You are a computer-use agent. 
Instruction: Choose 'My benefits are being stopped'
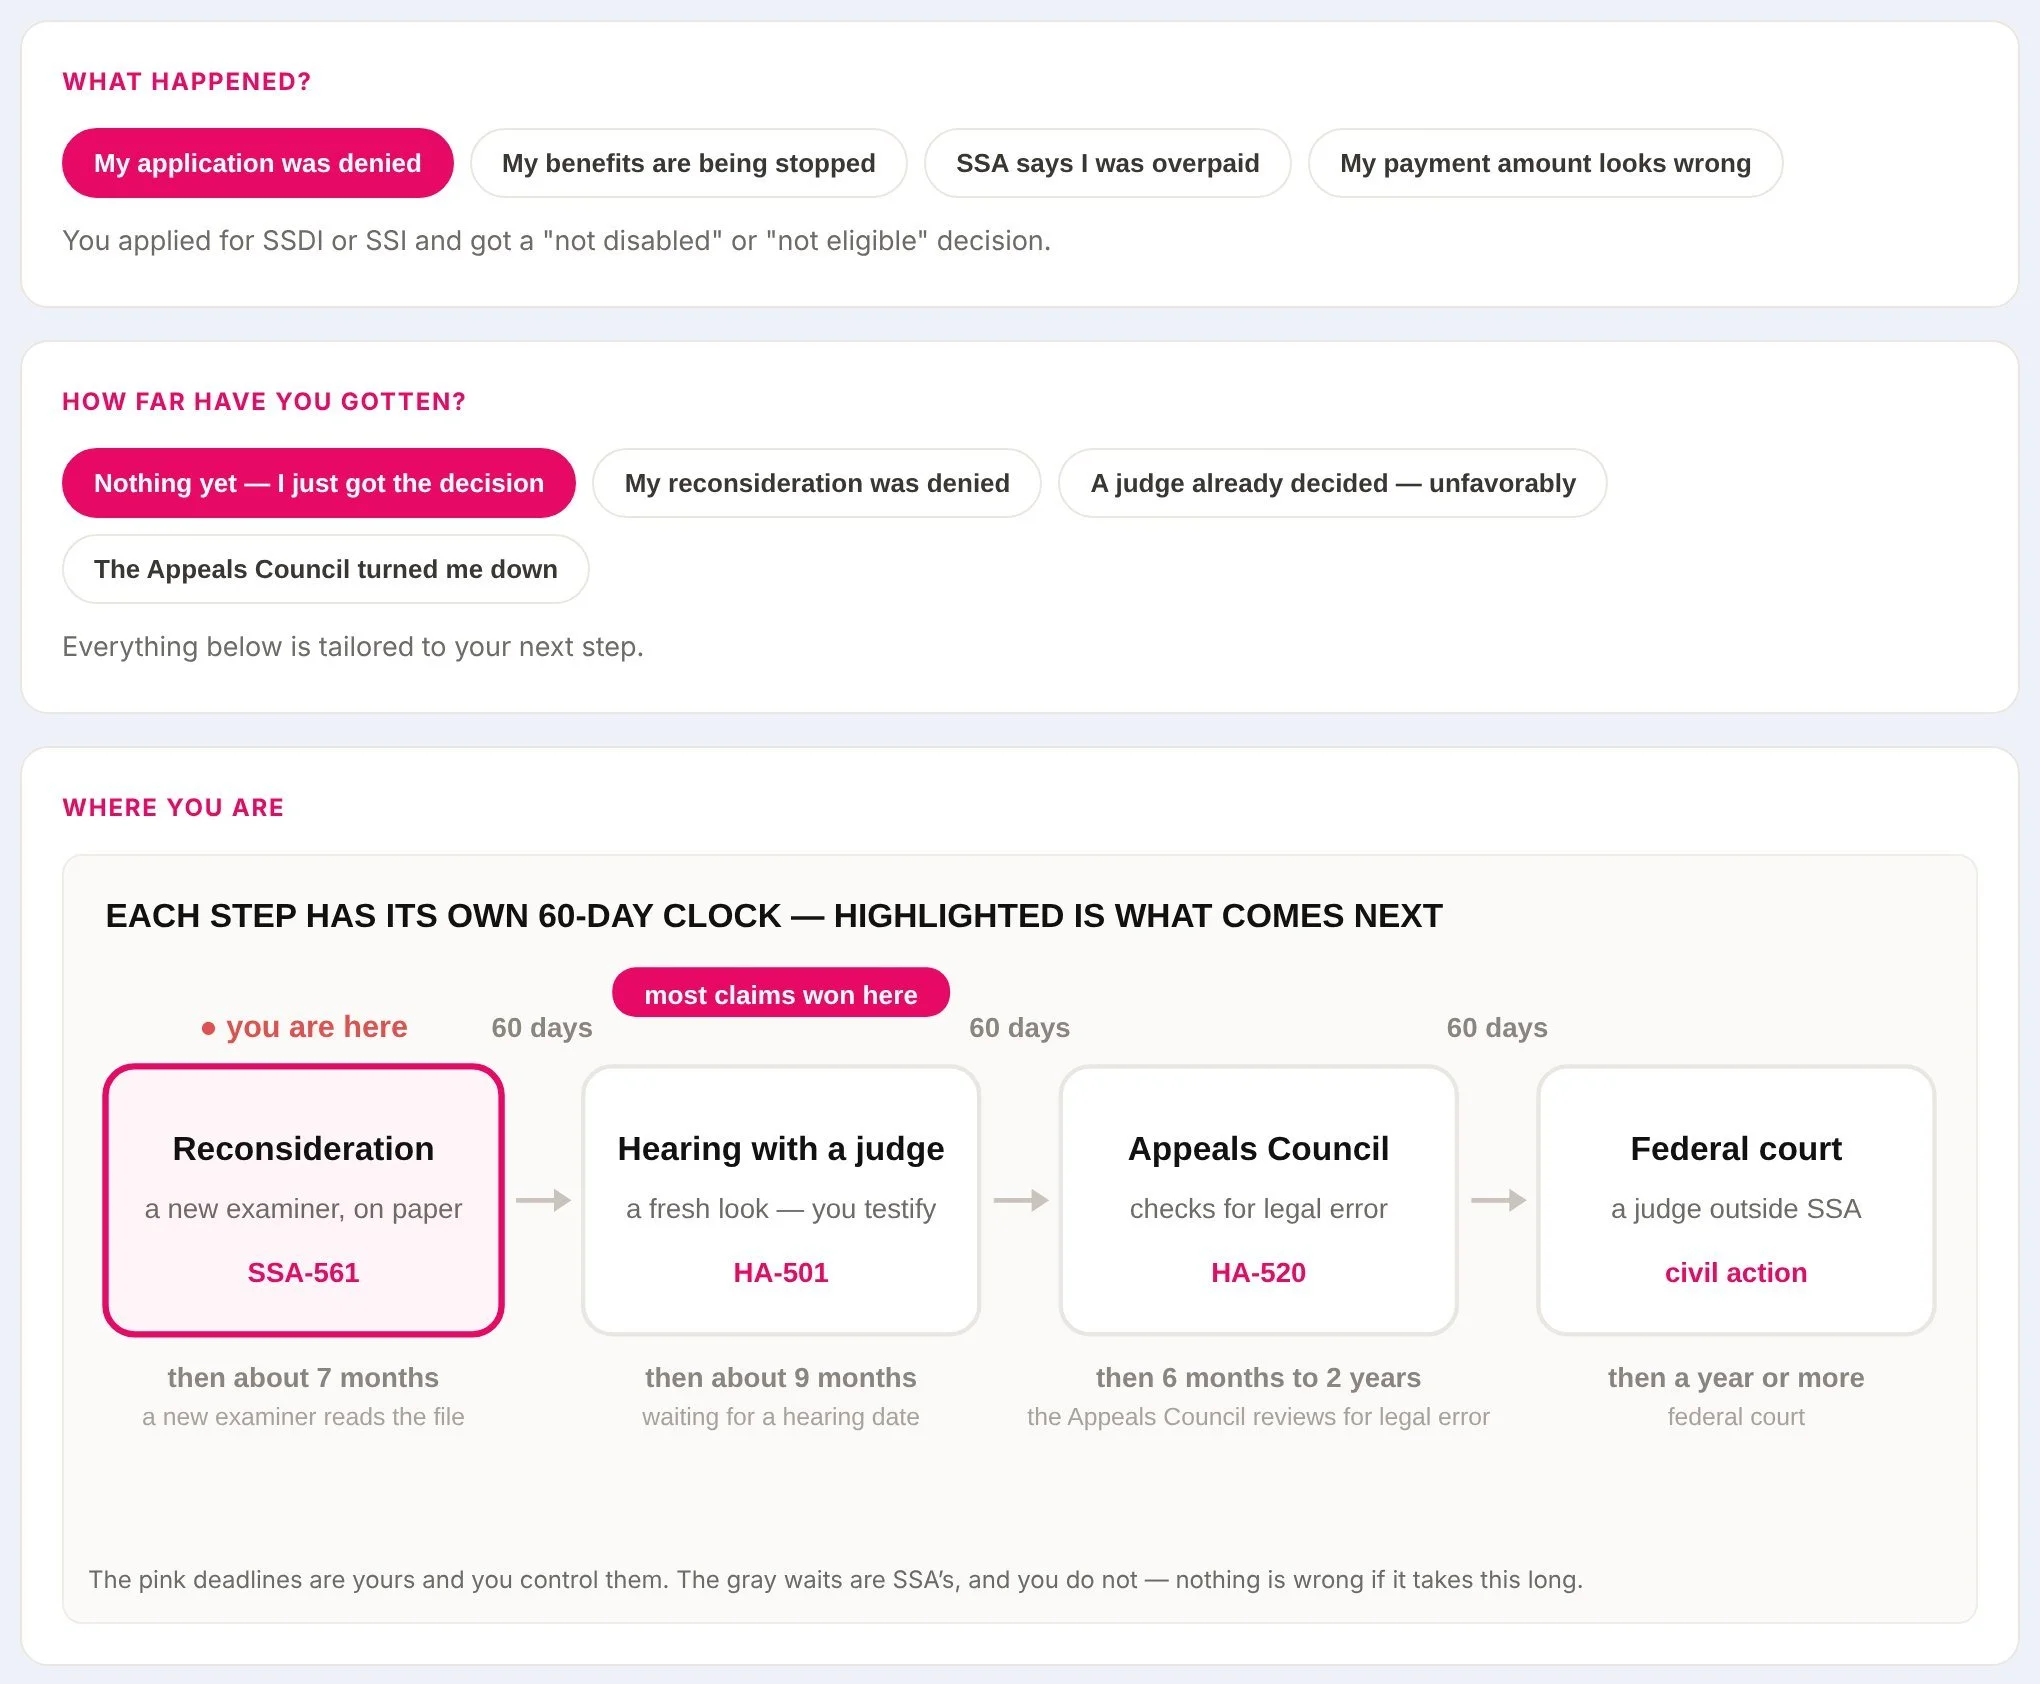tap(688, 163)
